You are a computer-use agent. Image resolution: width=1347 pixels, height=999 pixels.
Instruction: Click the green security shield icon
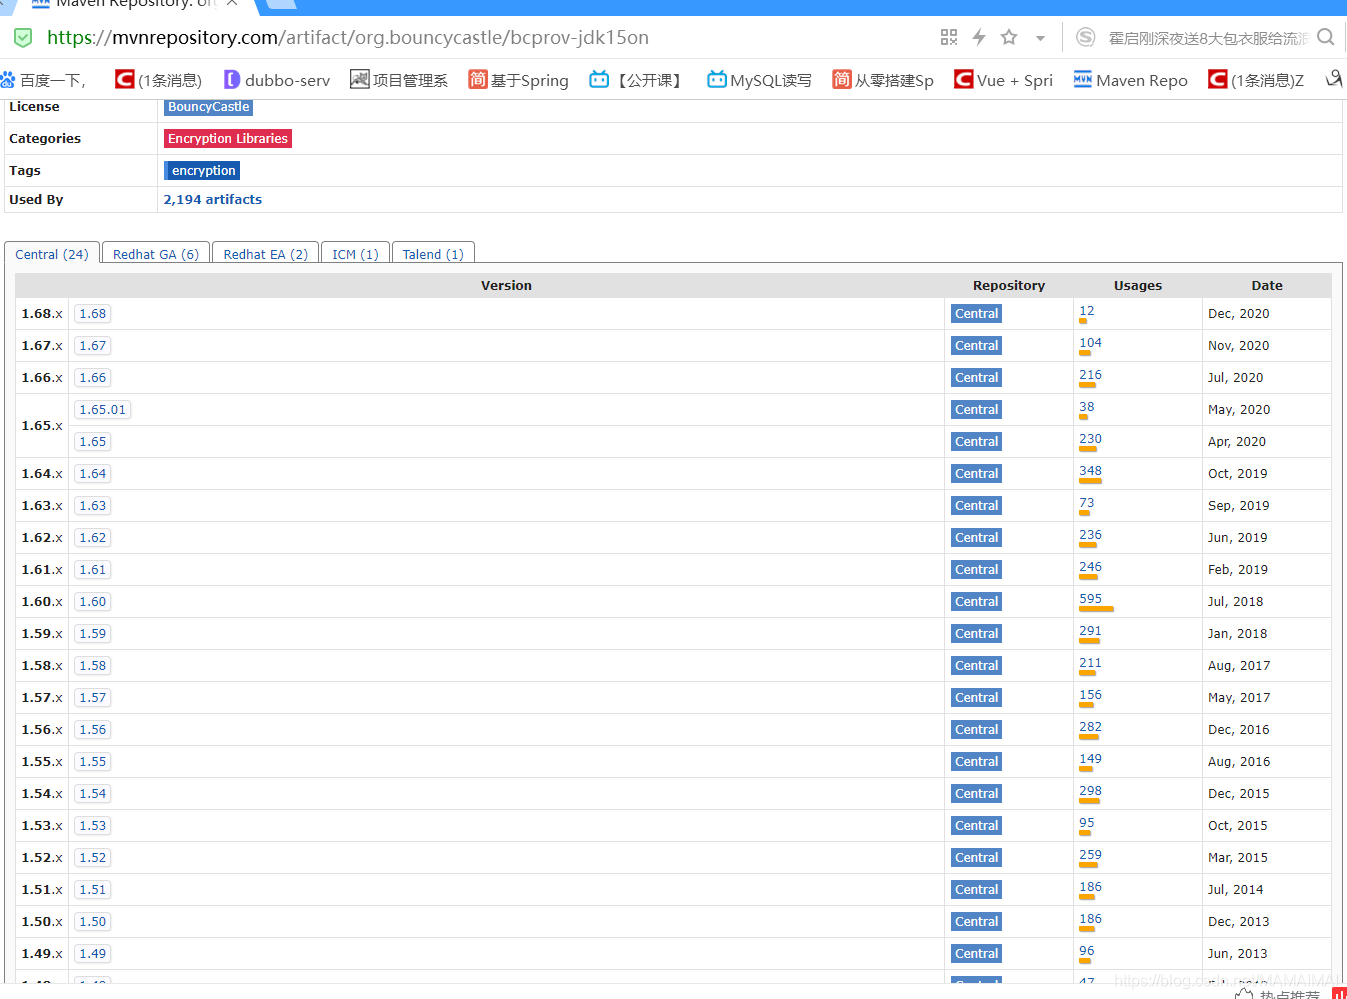[23, 38]
